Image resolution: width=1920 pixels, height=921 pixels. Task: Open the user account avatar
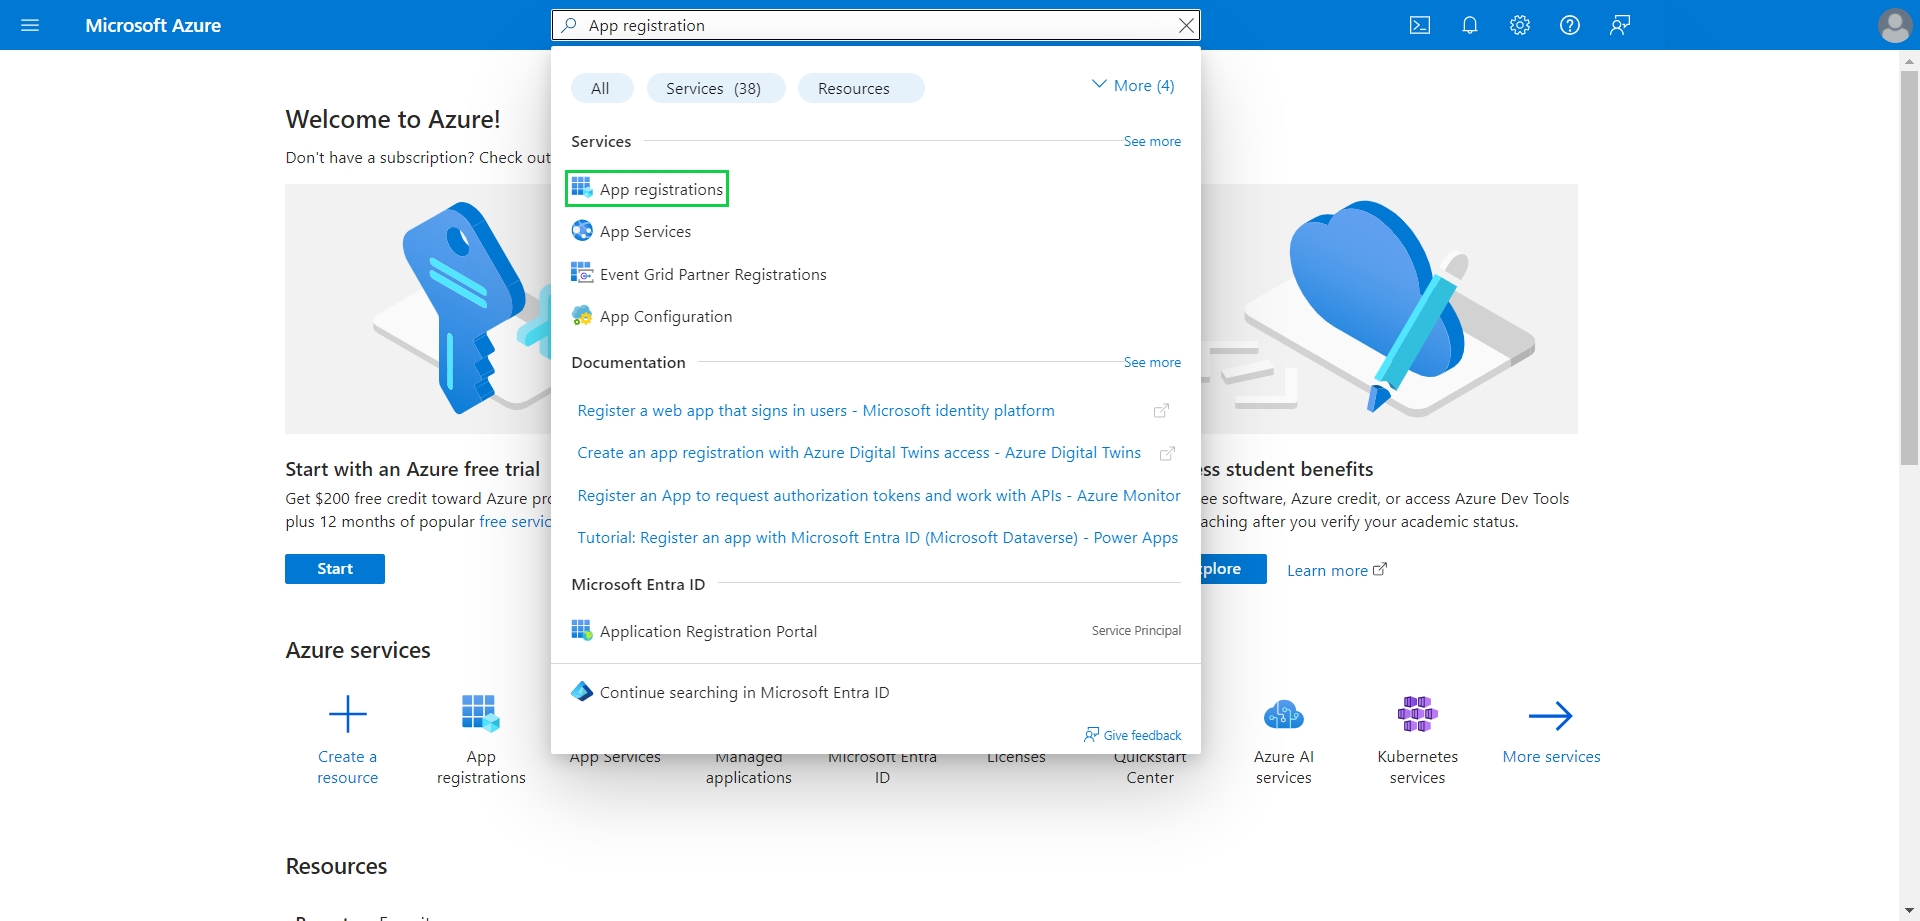tap(1895, 25)
